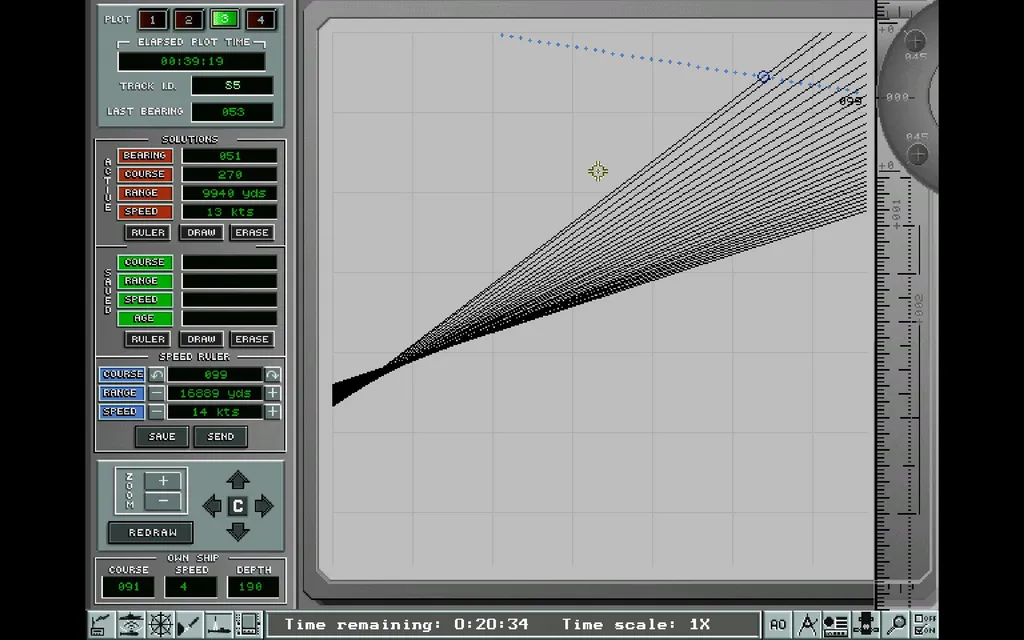Toggle the active BEARING solution label
The image size is (1024, 640).
[x=145, y=156]
